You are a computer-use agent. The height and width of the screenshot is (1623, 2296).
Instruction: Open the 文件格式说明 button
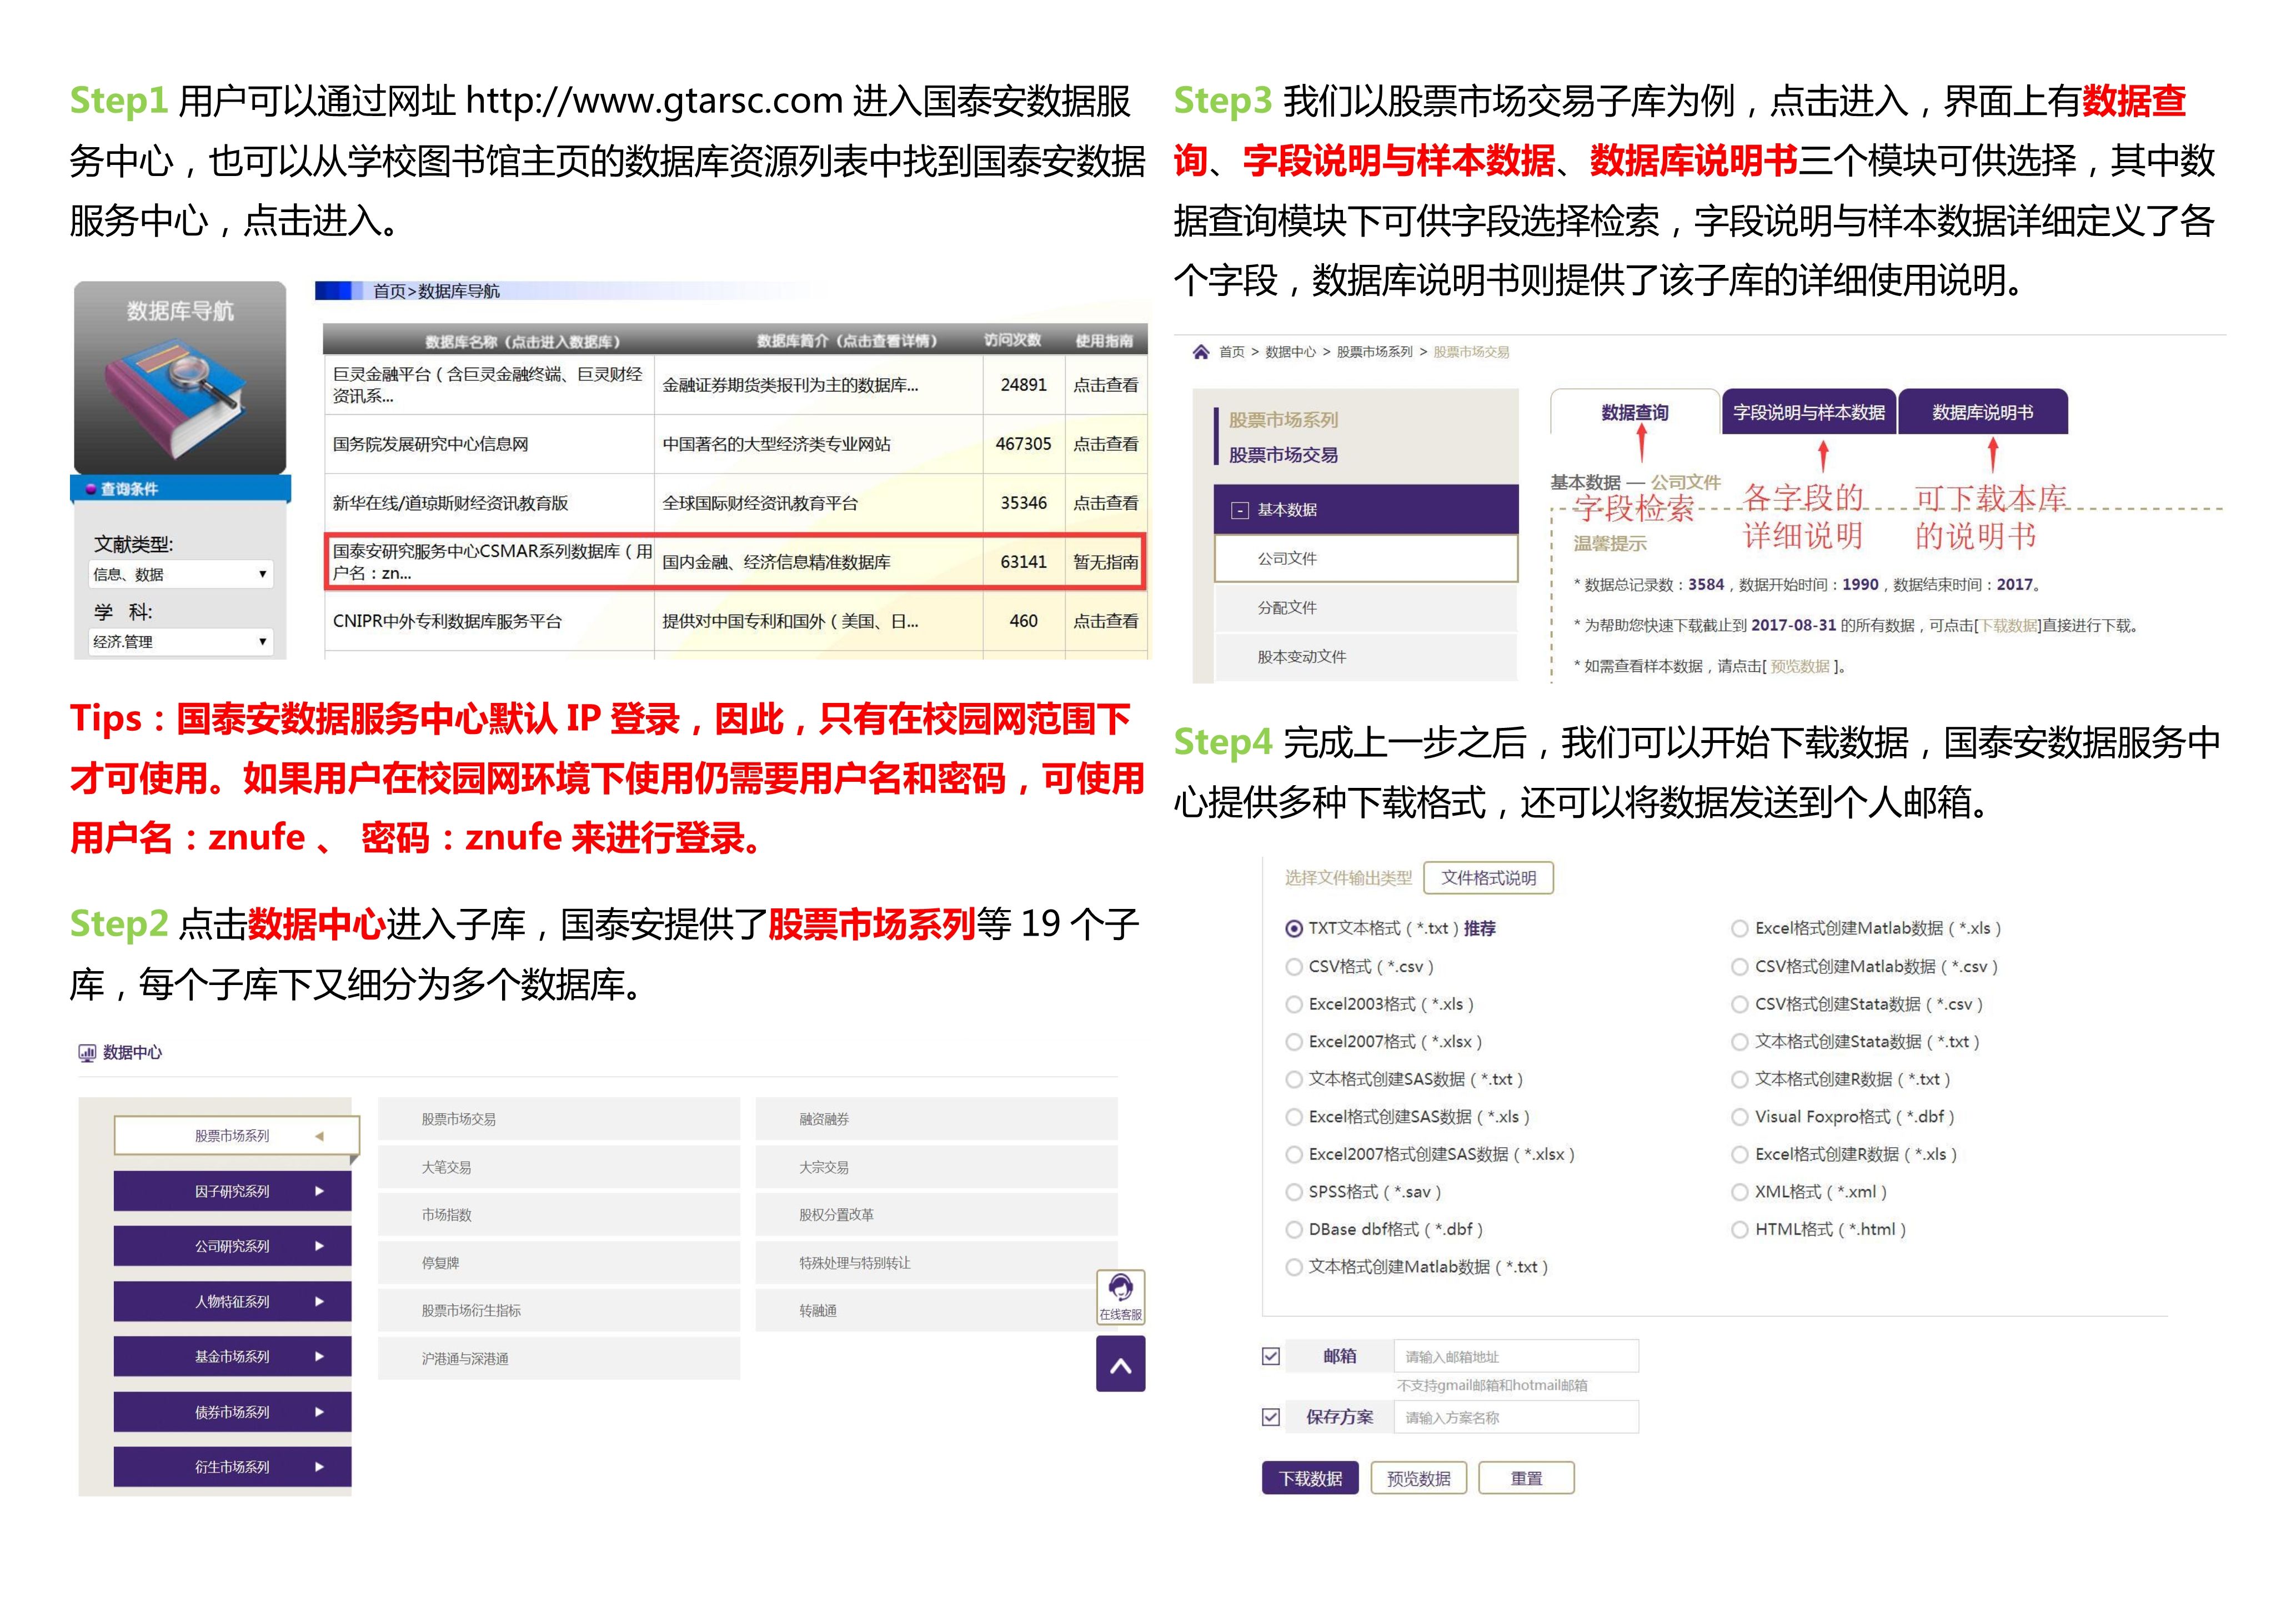[1488, 878]
